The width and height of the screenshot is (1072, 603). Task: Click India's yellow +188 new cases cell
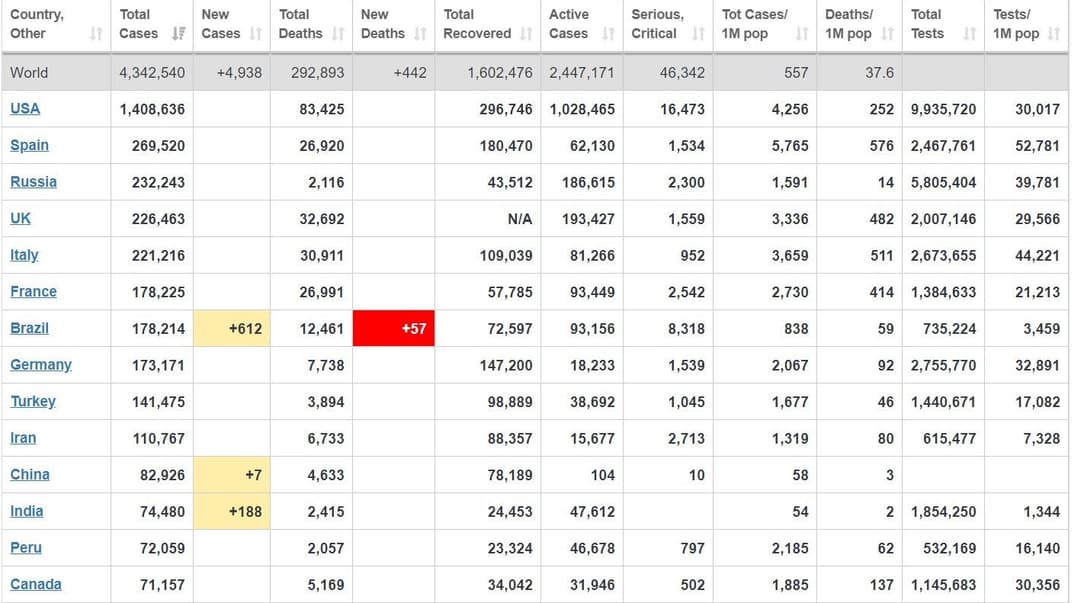pyautogui.click(x=232, y=511)
